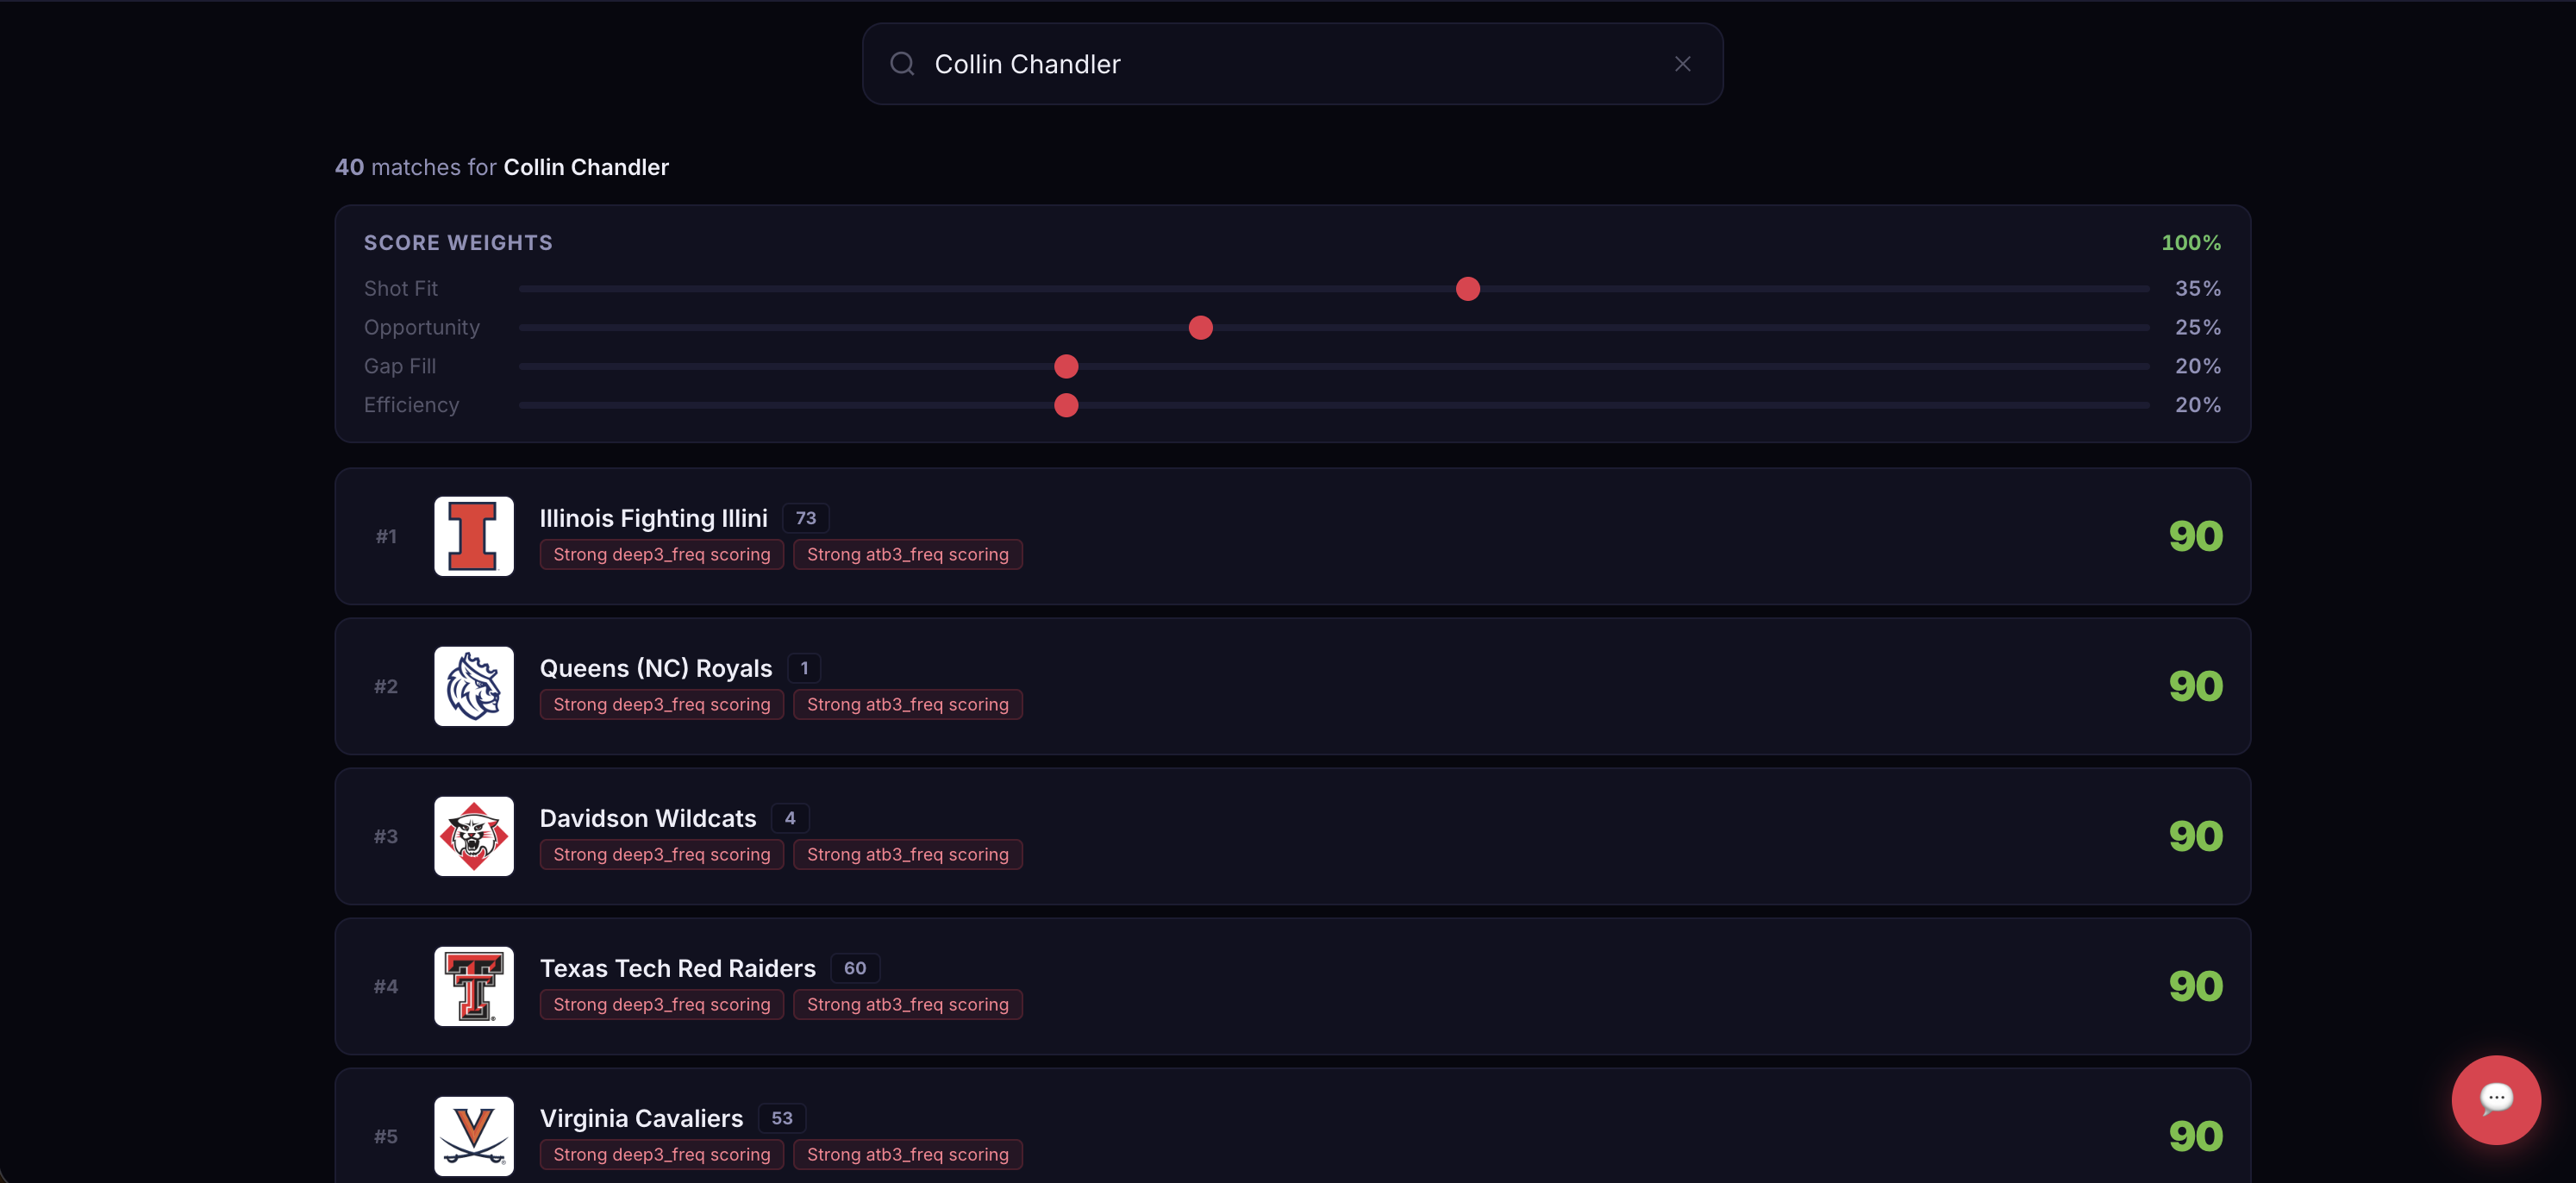Click Texas Tech's Strong deep3_freq scoring tag
Image resolution: width=2576 pixels, height=1183 pixels.
tap(661, 1004)
